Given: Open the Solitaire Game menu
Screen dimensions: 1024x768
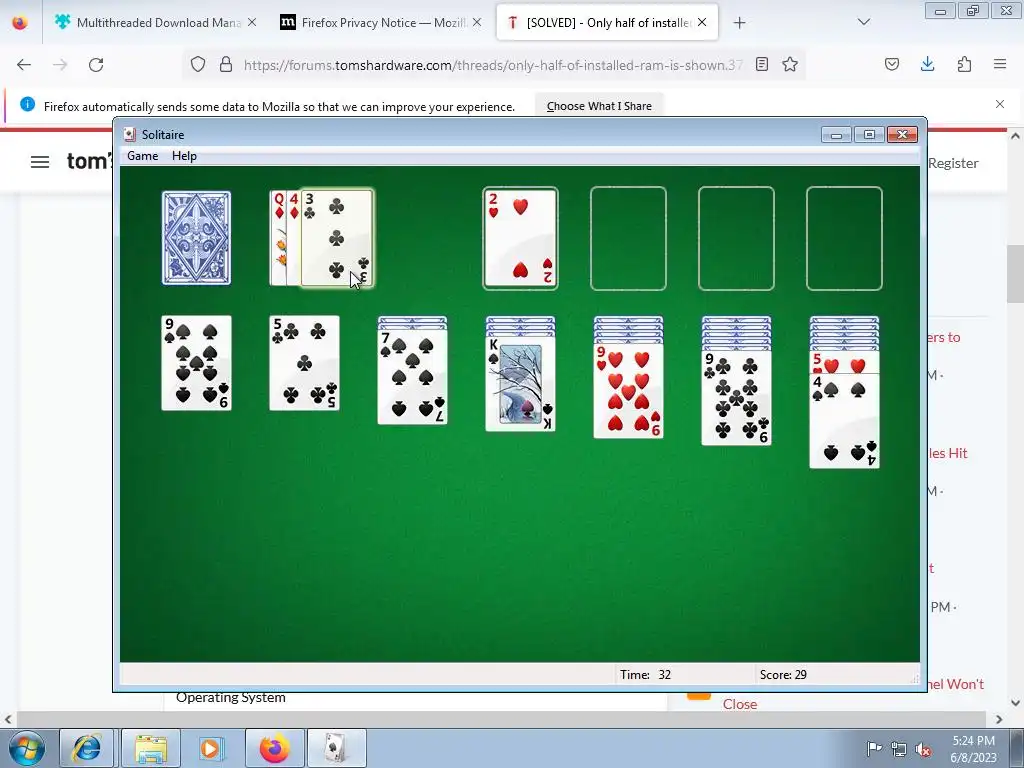Looking at the screenshot, I should pos(142,155).
